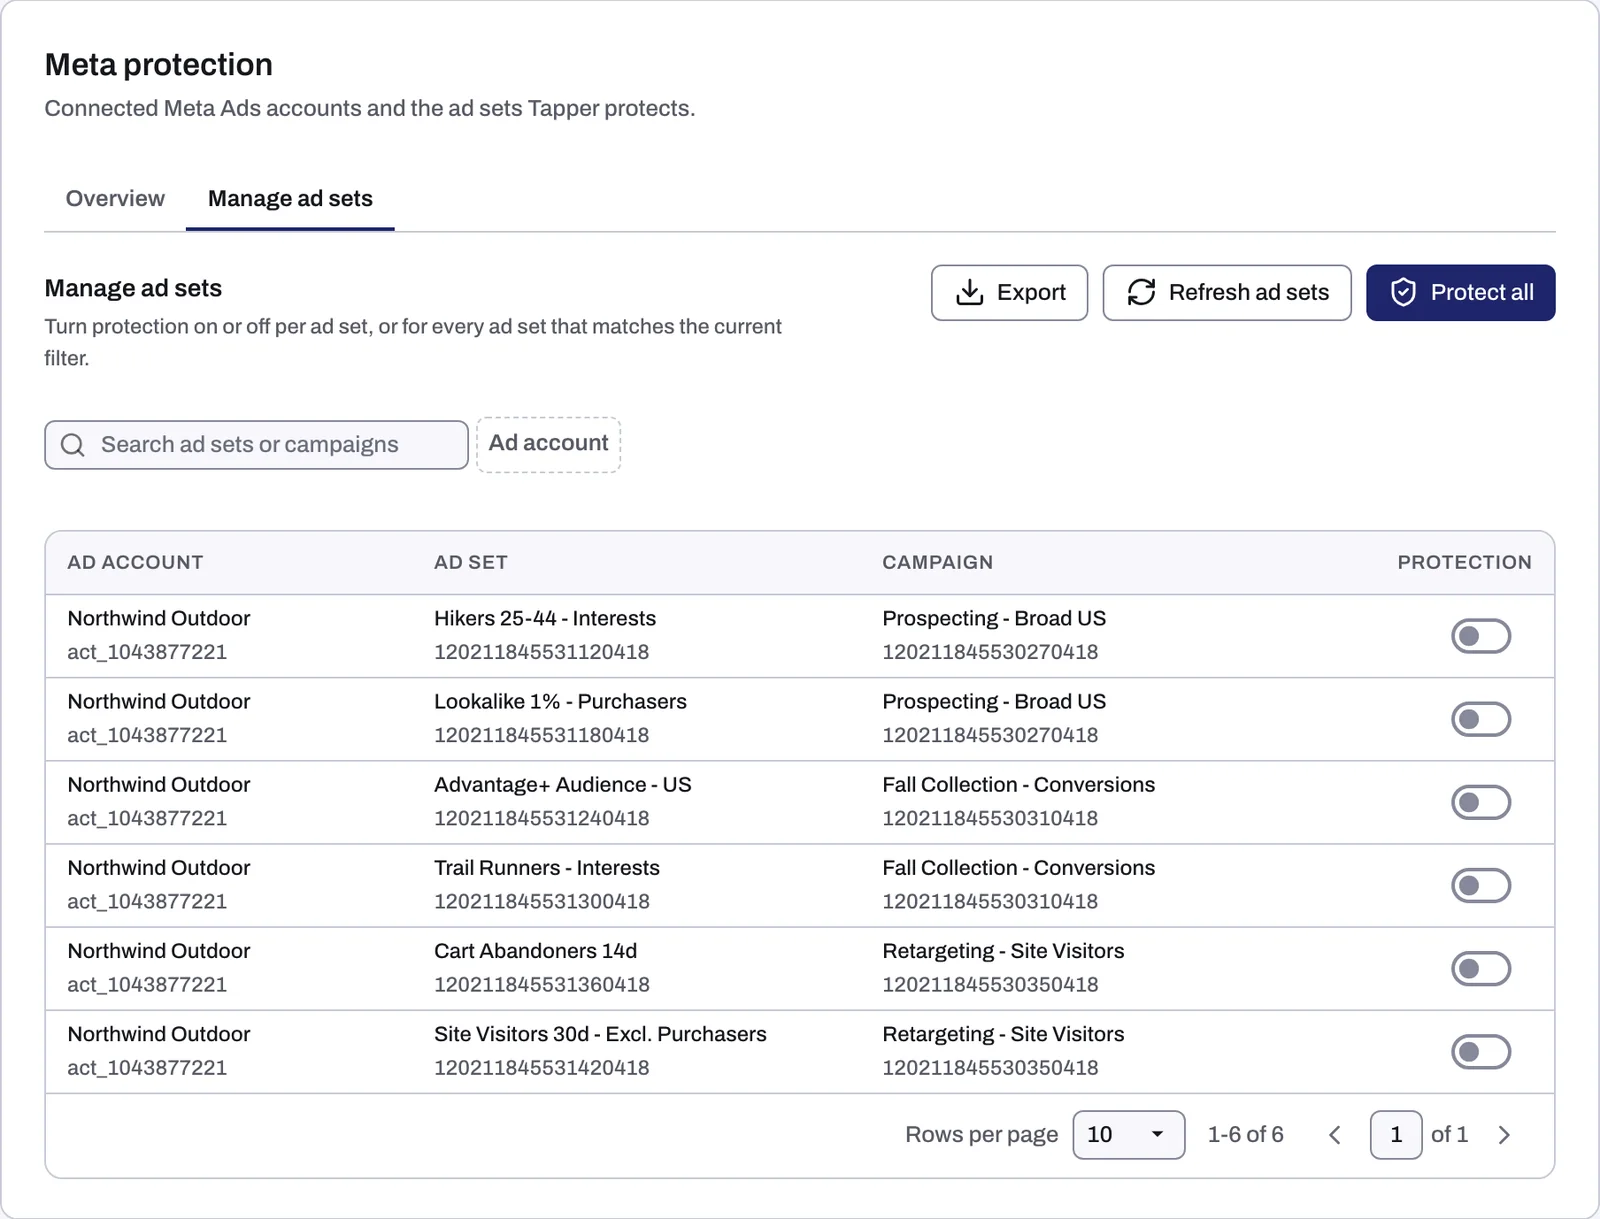The image size is (1600, 1219).
Task: Click the download icon on Export
Action: tap(969, 292)
